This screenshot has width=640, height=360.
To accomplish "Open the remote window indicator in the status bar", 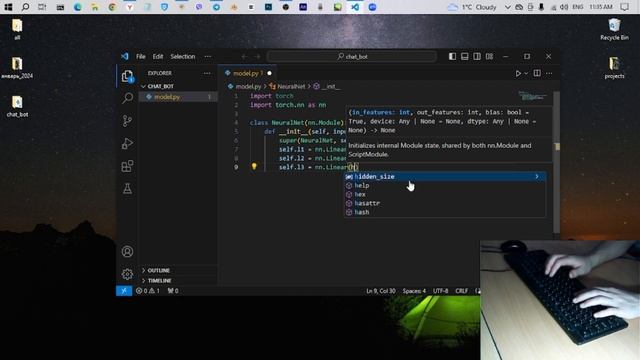I will pos(124,291).
